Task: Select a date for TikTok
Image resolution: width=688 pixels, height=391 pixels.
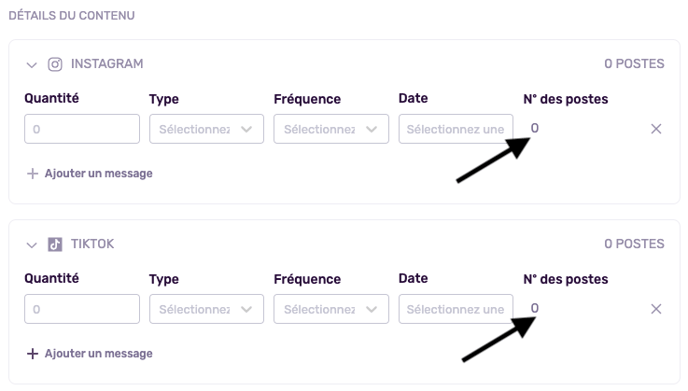Action: tap(455, 309)
